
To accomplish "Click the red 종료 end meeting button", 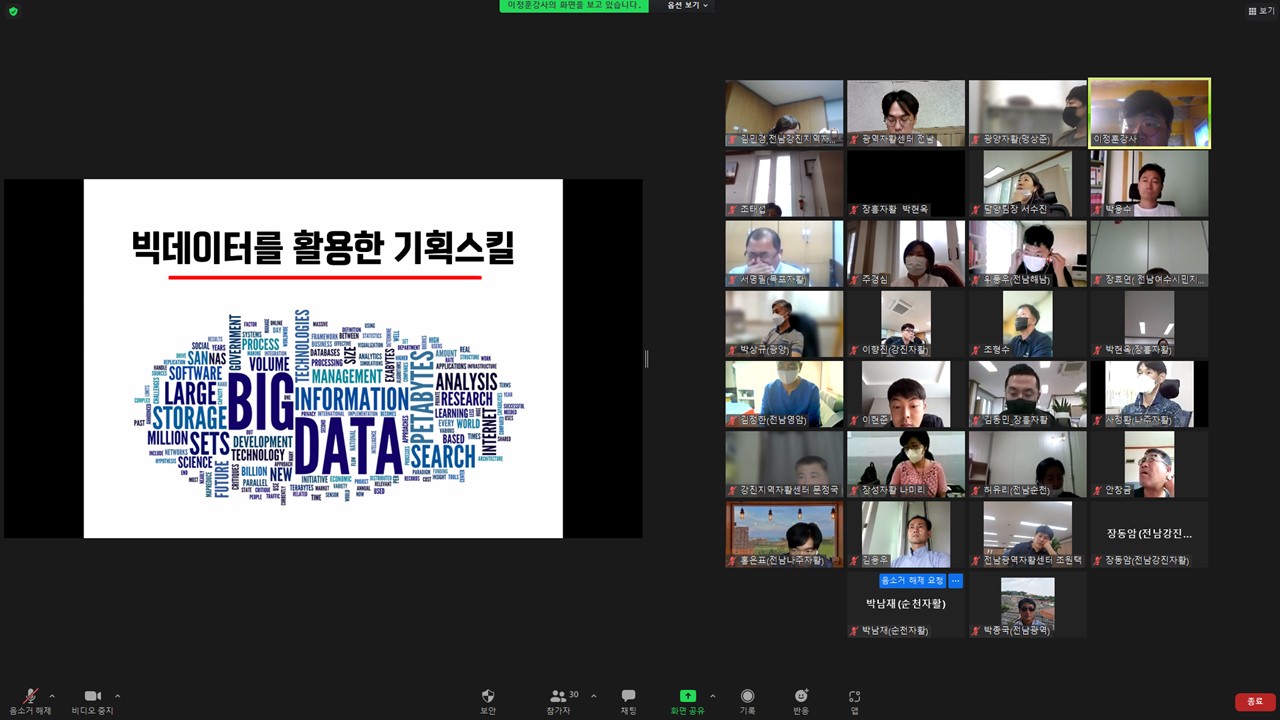I will 1255,702.
